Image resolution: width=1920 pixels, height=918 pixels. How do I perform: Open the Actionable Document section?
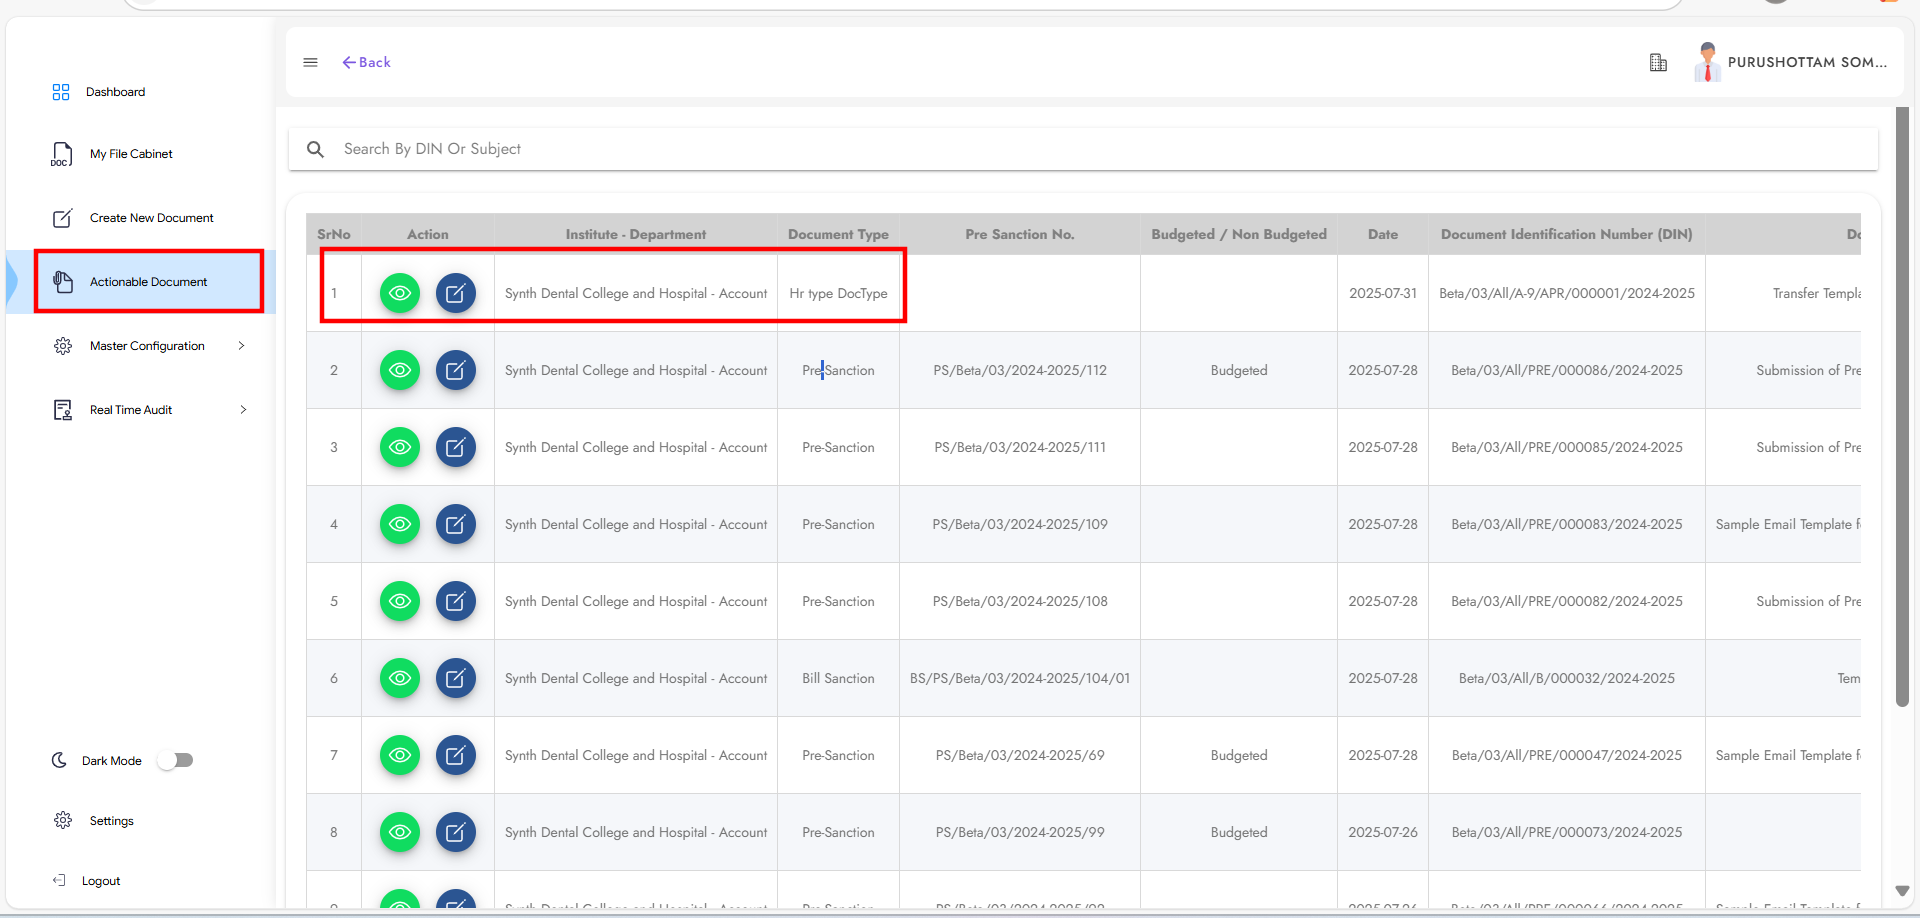(x=148, y=281)
